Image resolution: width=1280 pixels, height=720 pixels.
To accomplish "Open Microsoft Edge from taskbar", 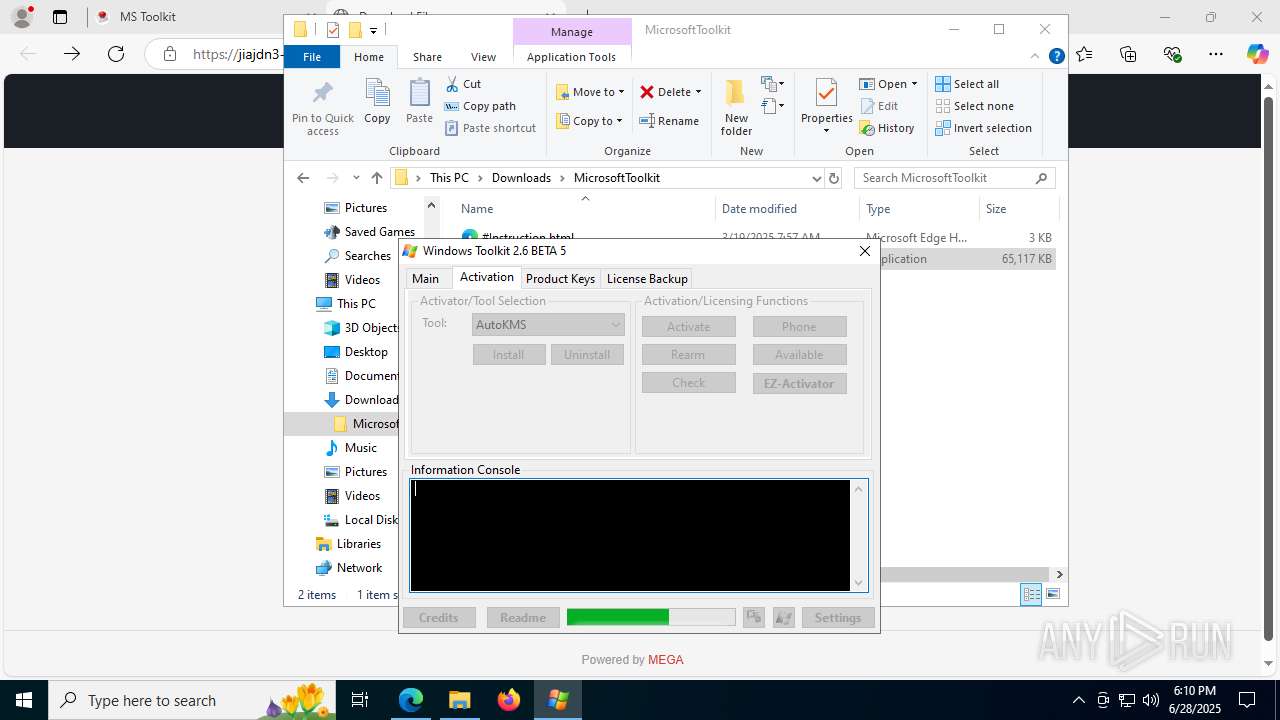I will pyautogui.click(x=411, y=700).
